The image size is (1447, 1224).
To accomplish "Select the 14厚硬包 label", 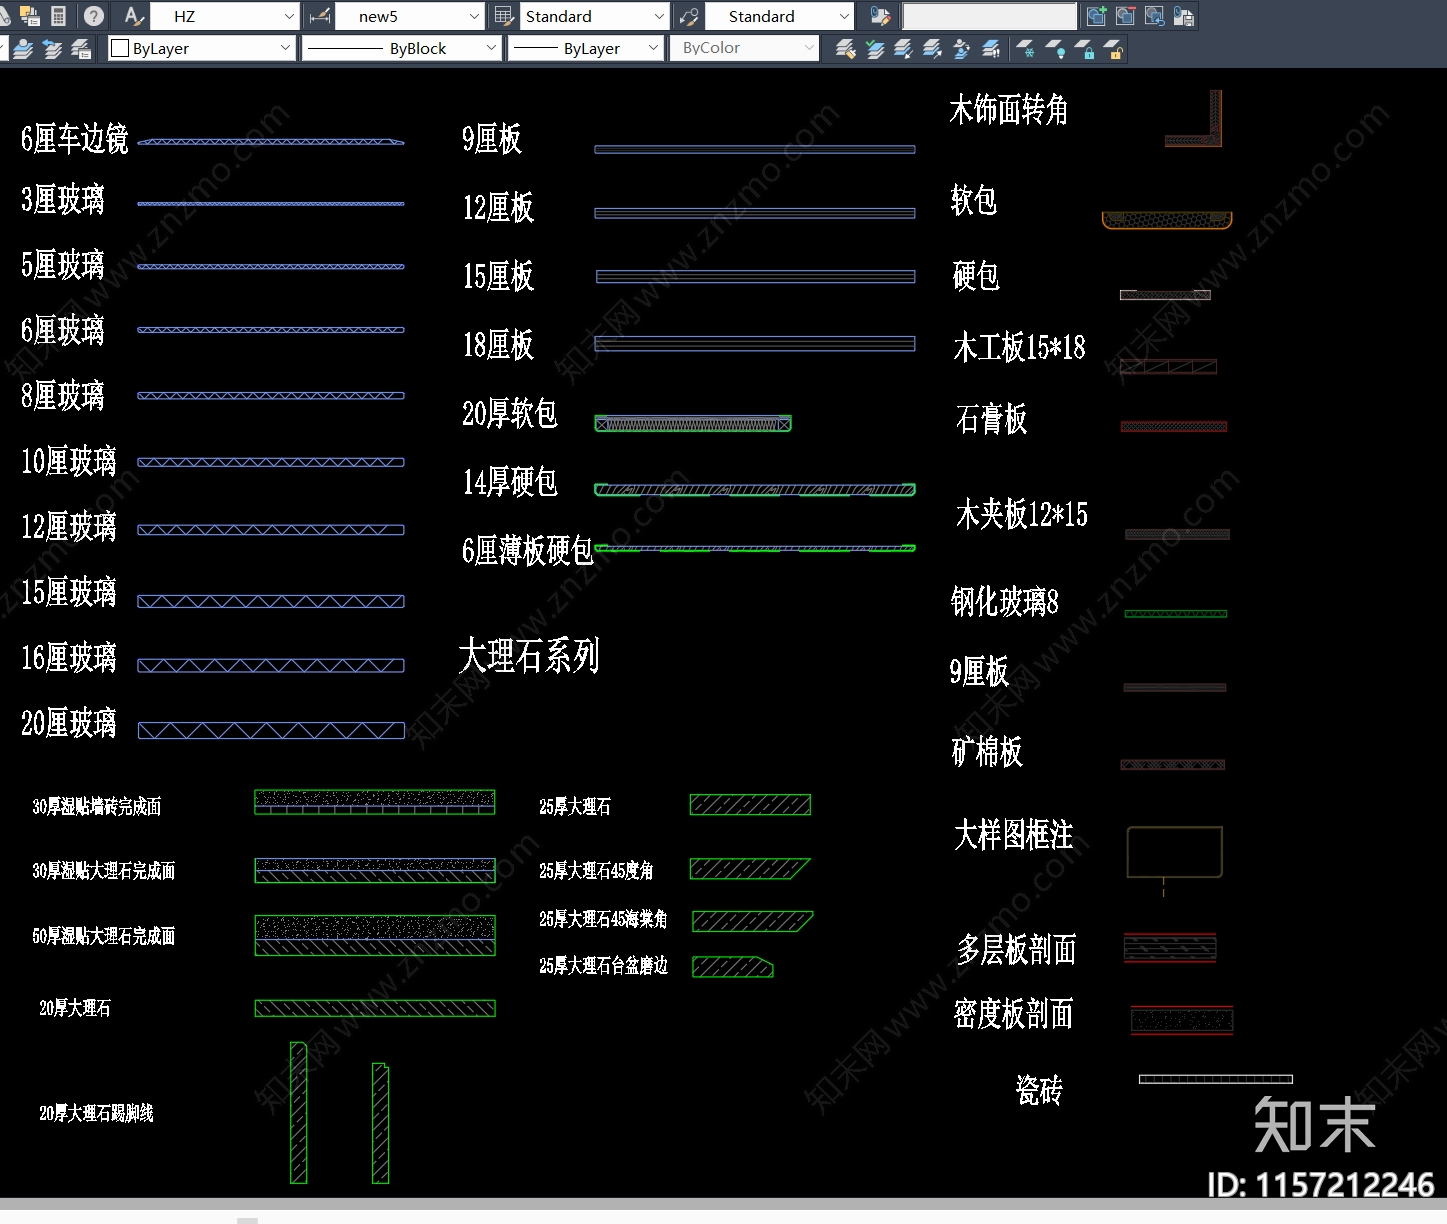I will tap(510, 482).
